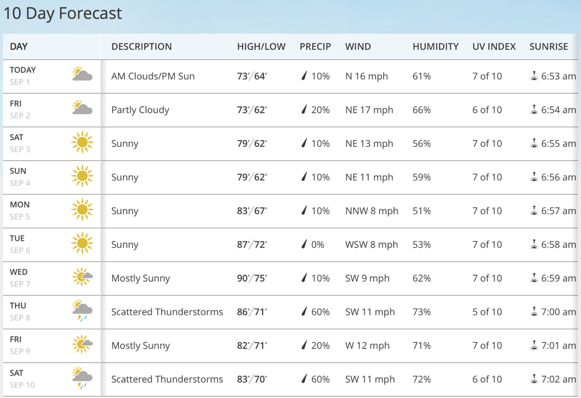Click the raindrop icon beside 60% on Sep 8

point(304,312)
